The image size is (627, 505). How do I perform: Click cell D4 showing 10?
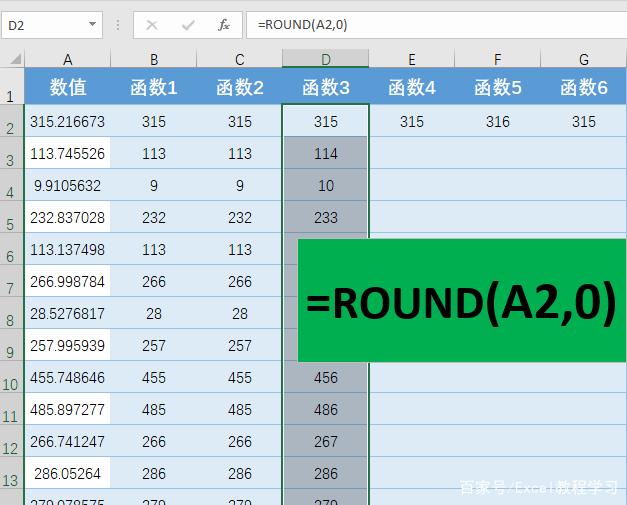pyautogui.click(x=325, y=185)
